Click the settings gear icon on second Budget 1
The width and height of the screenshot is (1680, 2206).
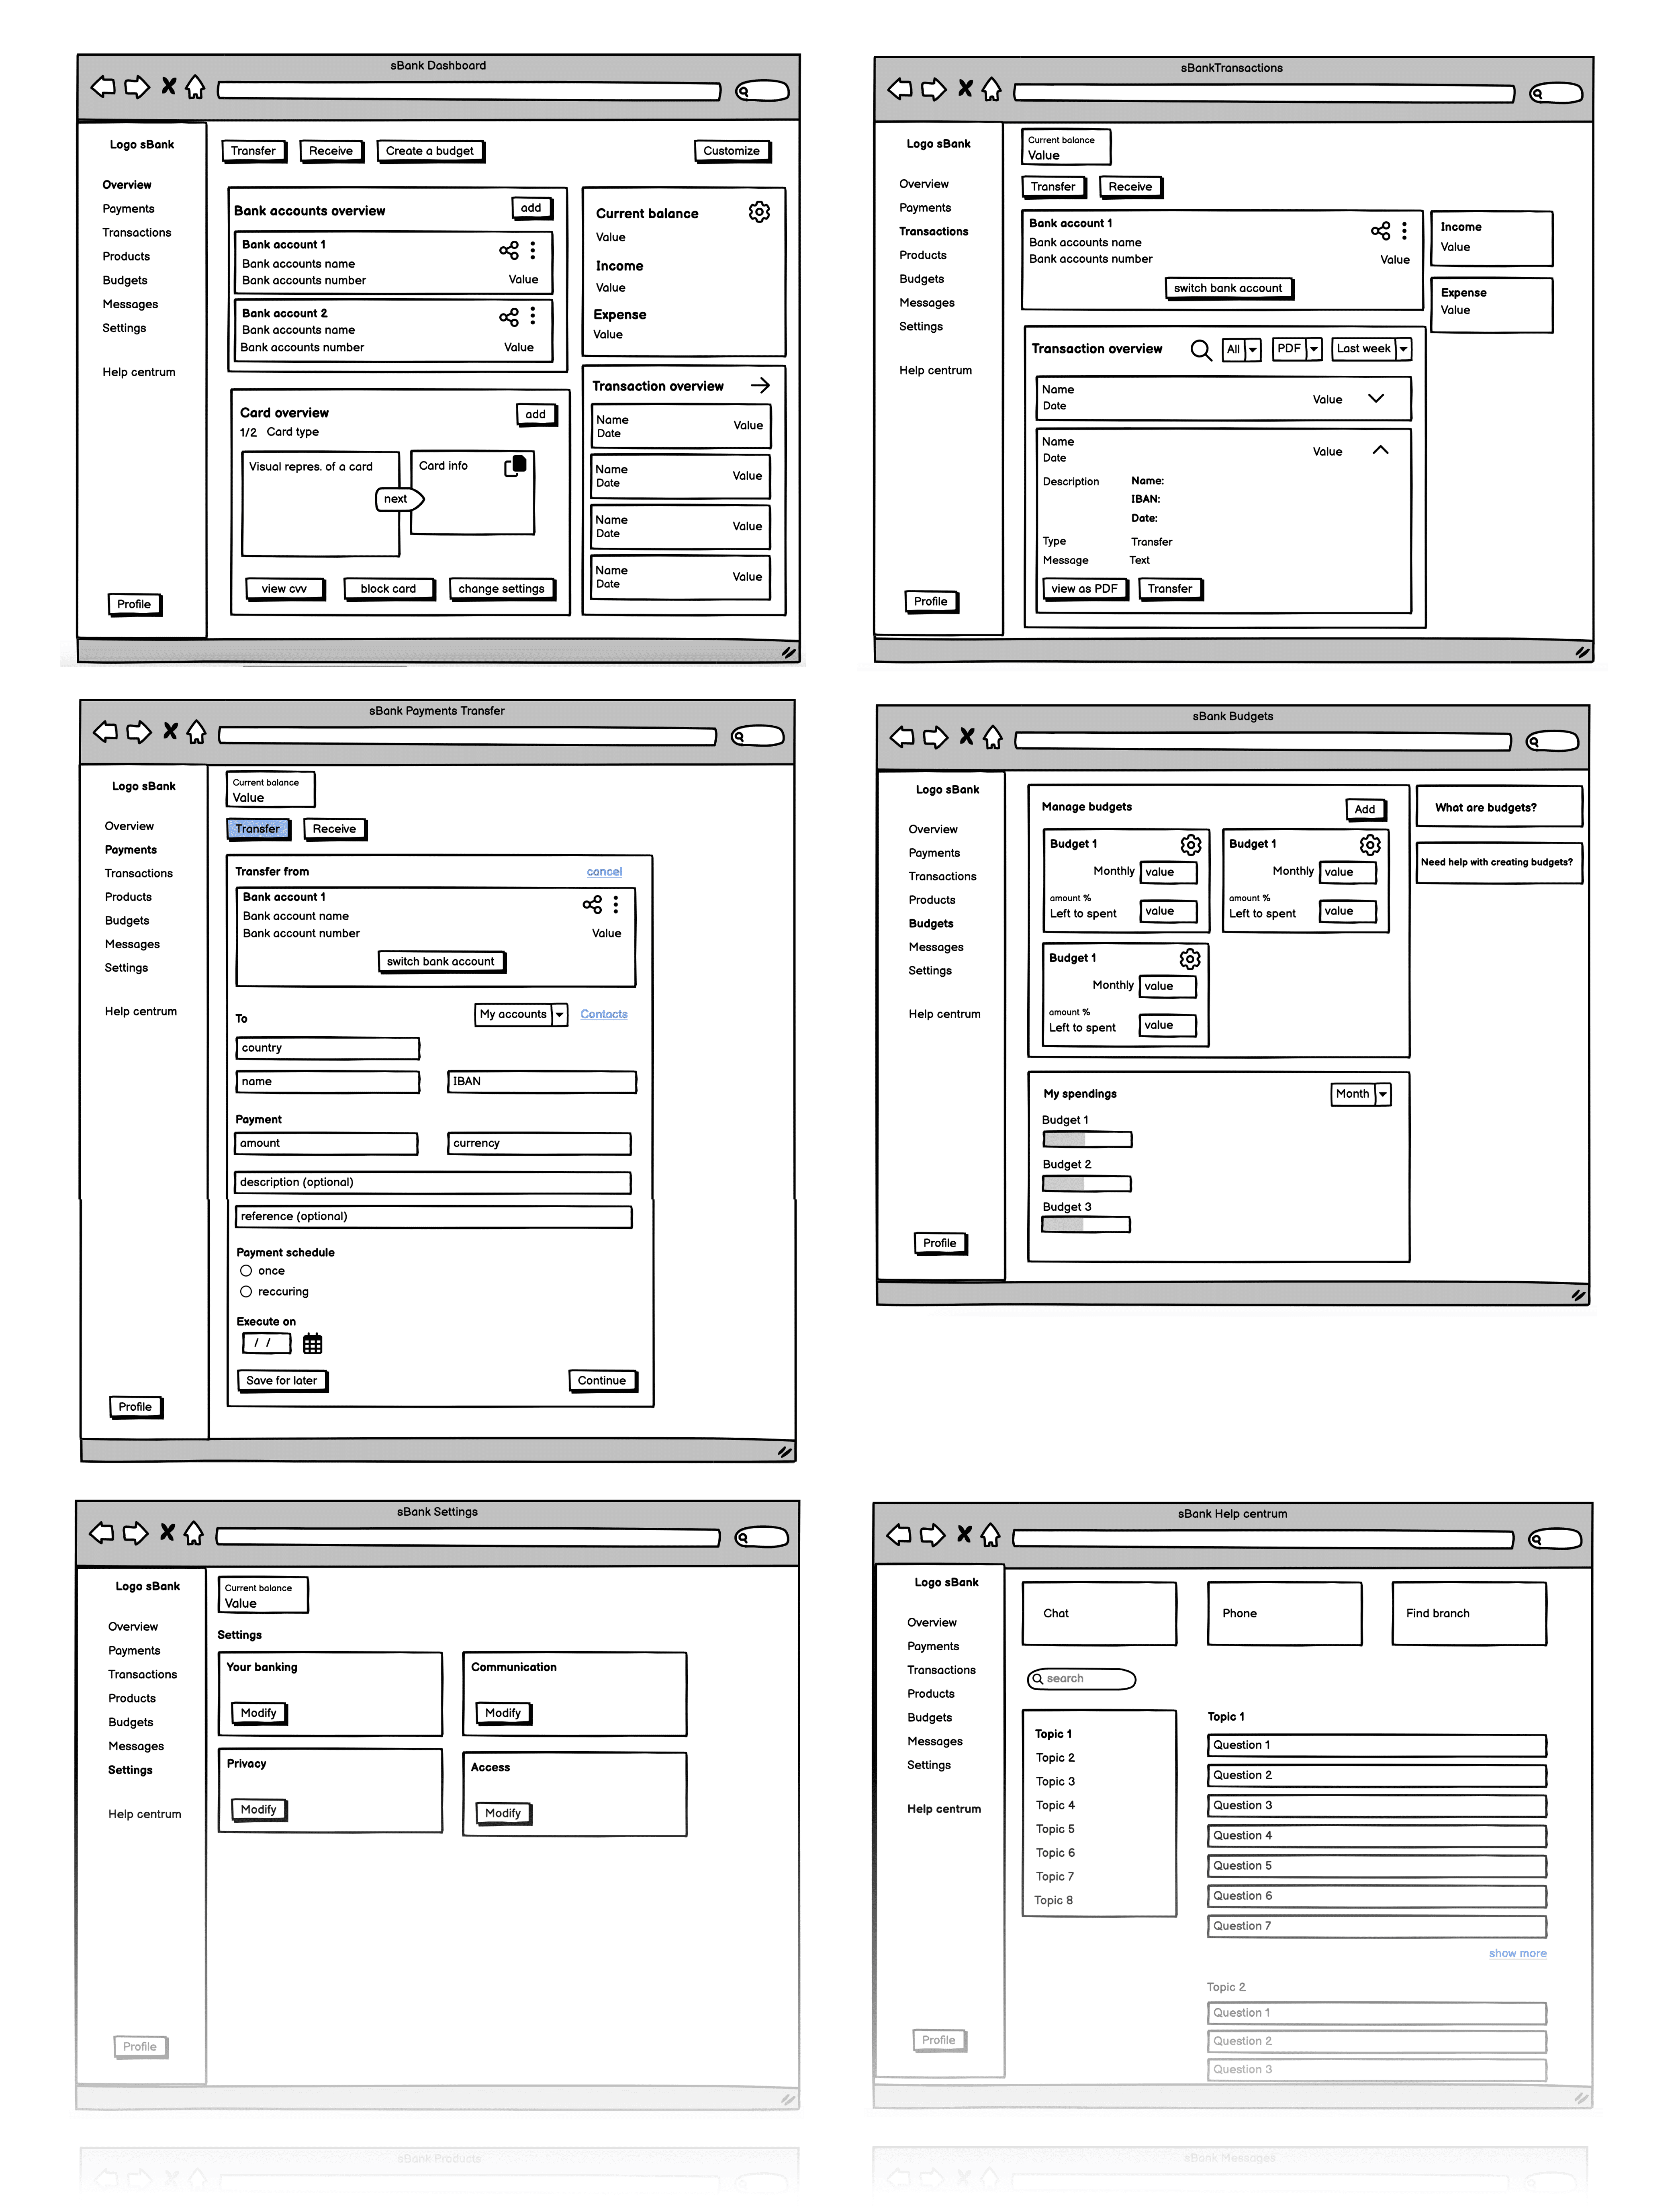coord(1369,845)
